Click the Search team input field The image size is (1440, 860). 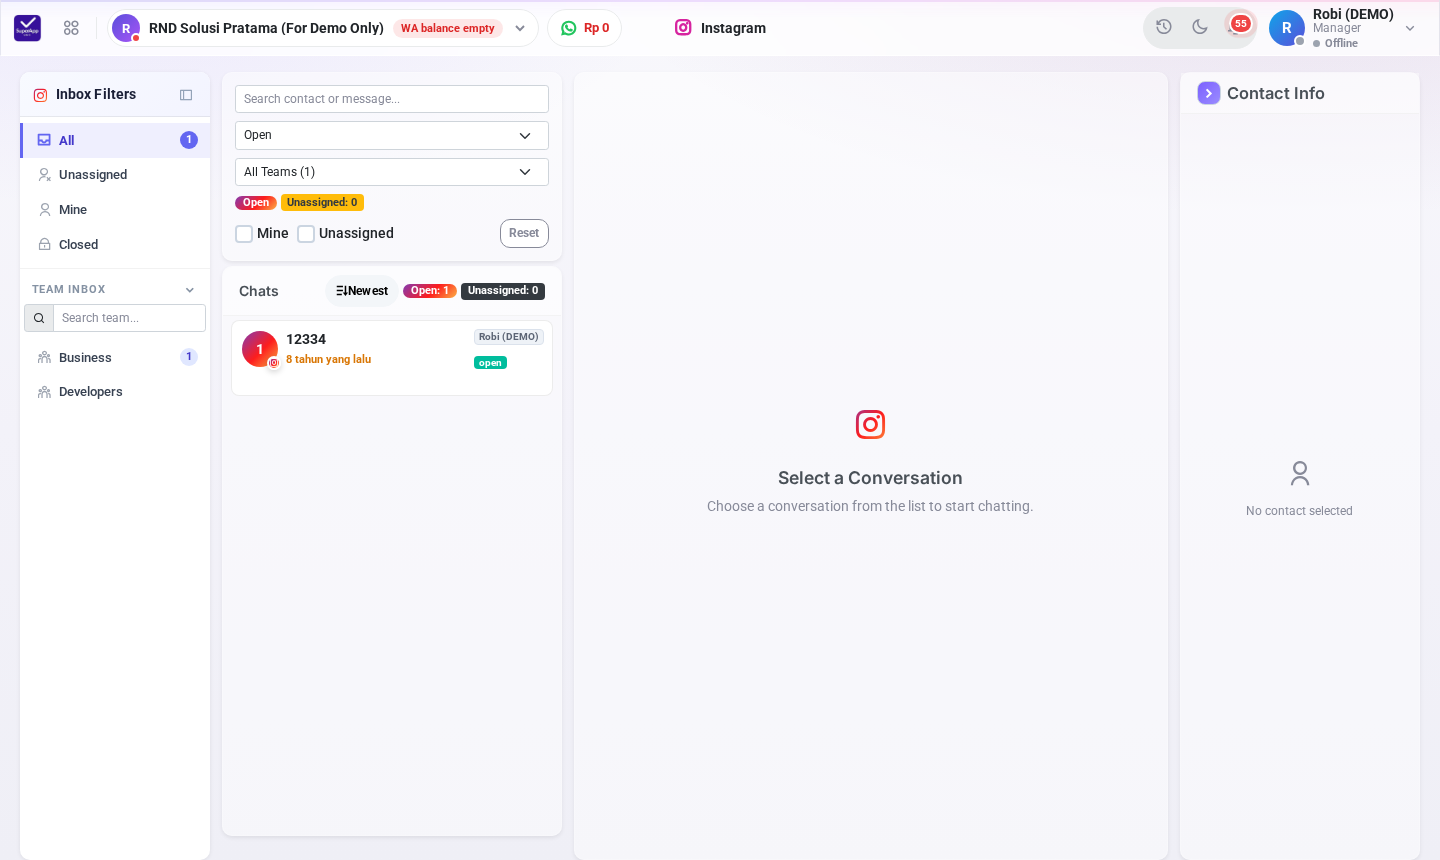[129, 318]
